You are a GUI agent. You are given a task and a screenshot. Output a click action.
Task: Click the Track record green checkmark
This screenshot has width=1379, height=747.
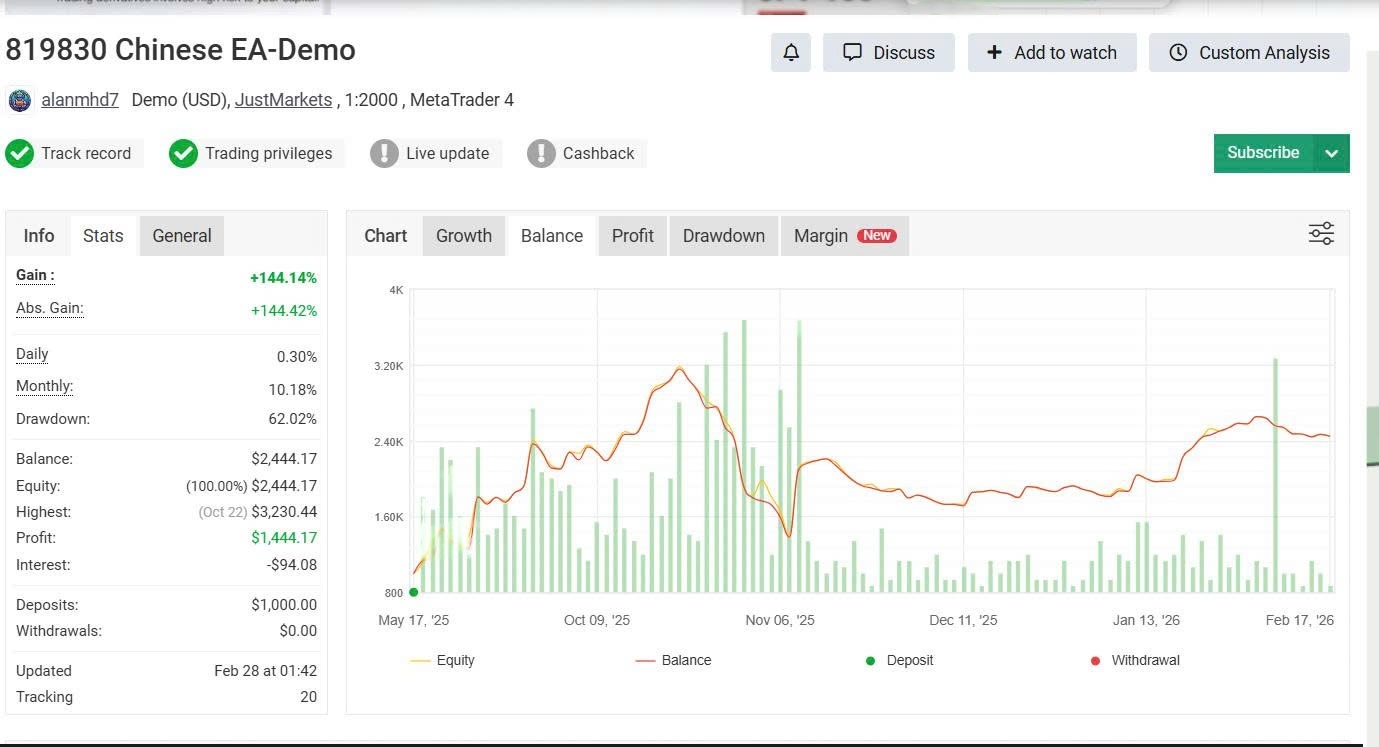tap(19, 153)
